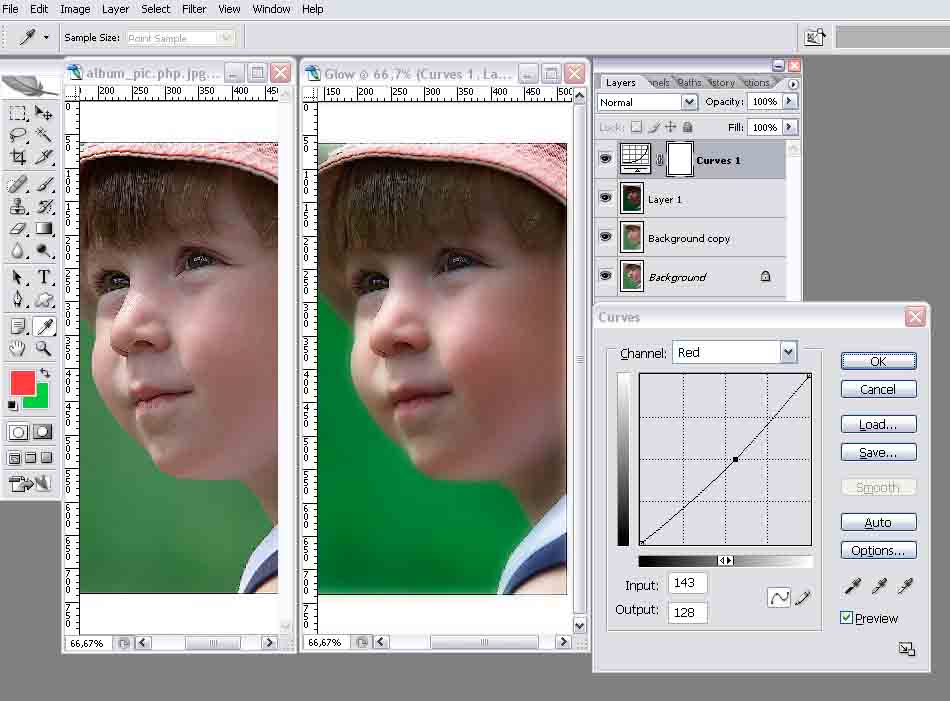Select the Crop tool
The height and width of the screenshot is (701, 950).
[18, 157]
